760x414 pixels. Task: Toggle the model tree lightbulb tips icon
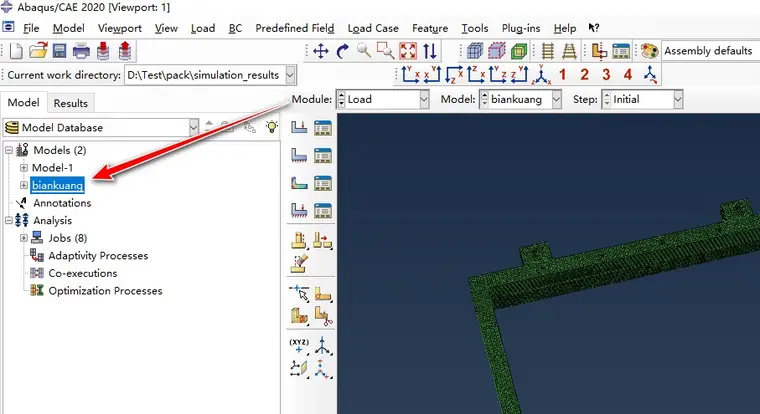coord(272,127)
